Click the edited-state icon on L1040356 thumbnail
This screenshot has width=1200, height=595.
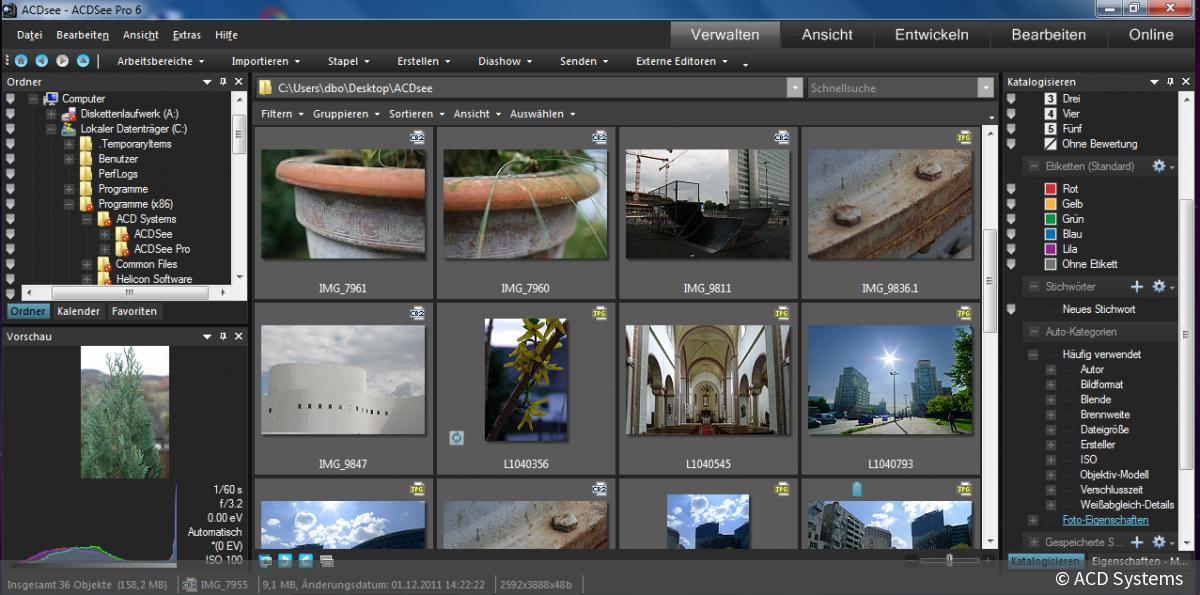point(456,438)
